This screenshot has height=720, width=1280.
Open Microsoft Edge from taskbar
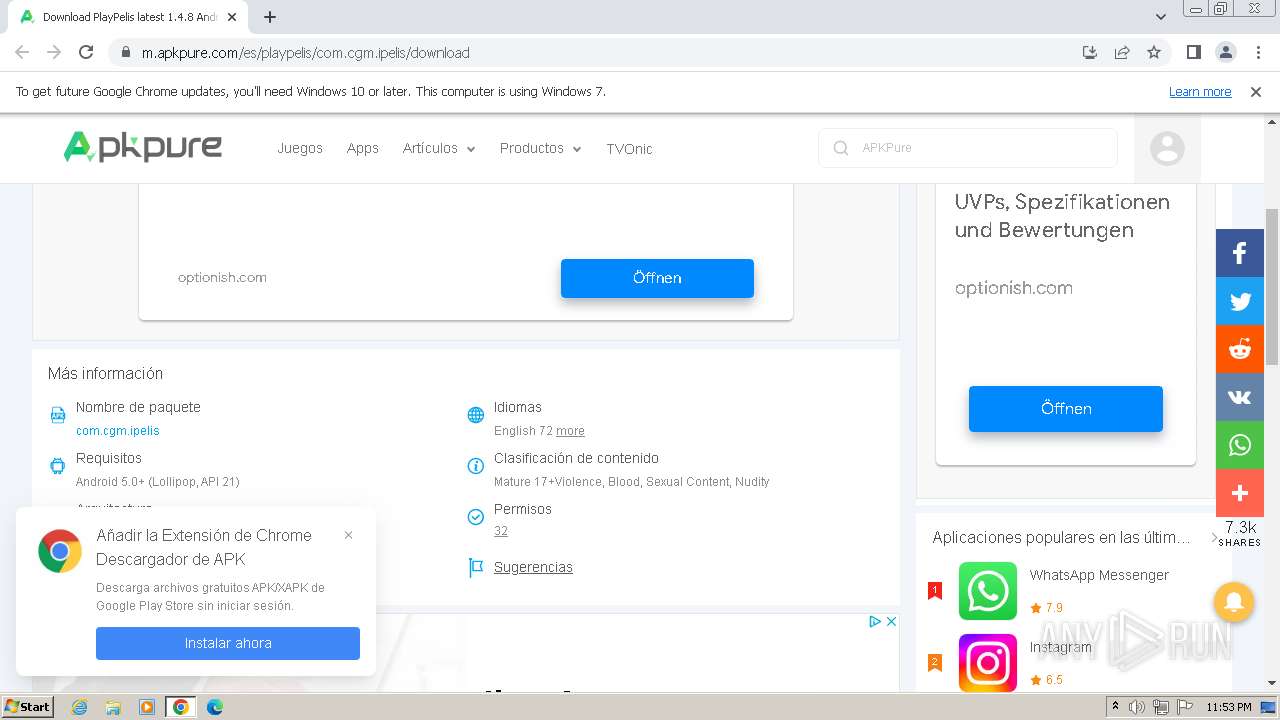pyautogui.click(x=214, y=707)
